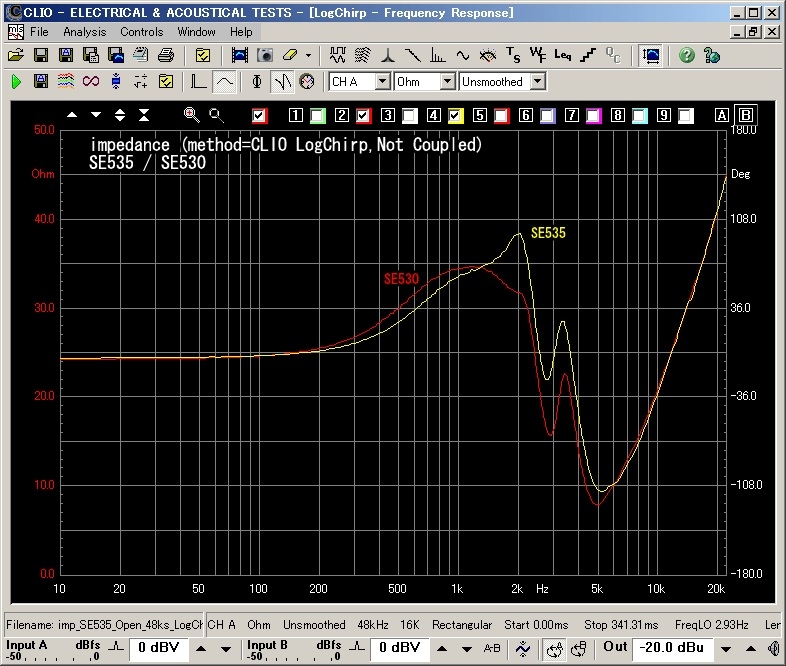Click the help question mark icon
This screenshot has height=666, width=786.
(686, 55)
